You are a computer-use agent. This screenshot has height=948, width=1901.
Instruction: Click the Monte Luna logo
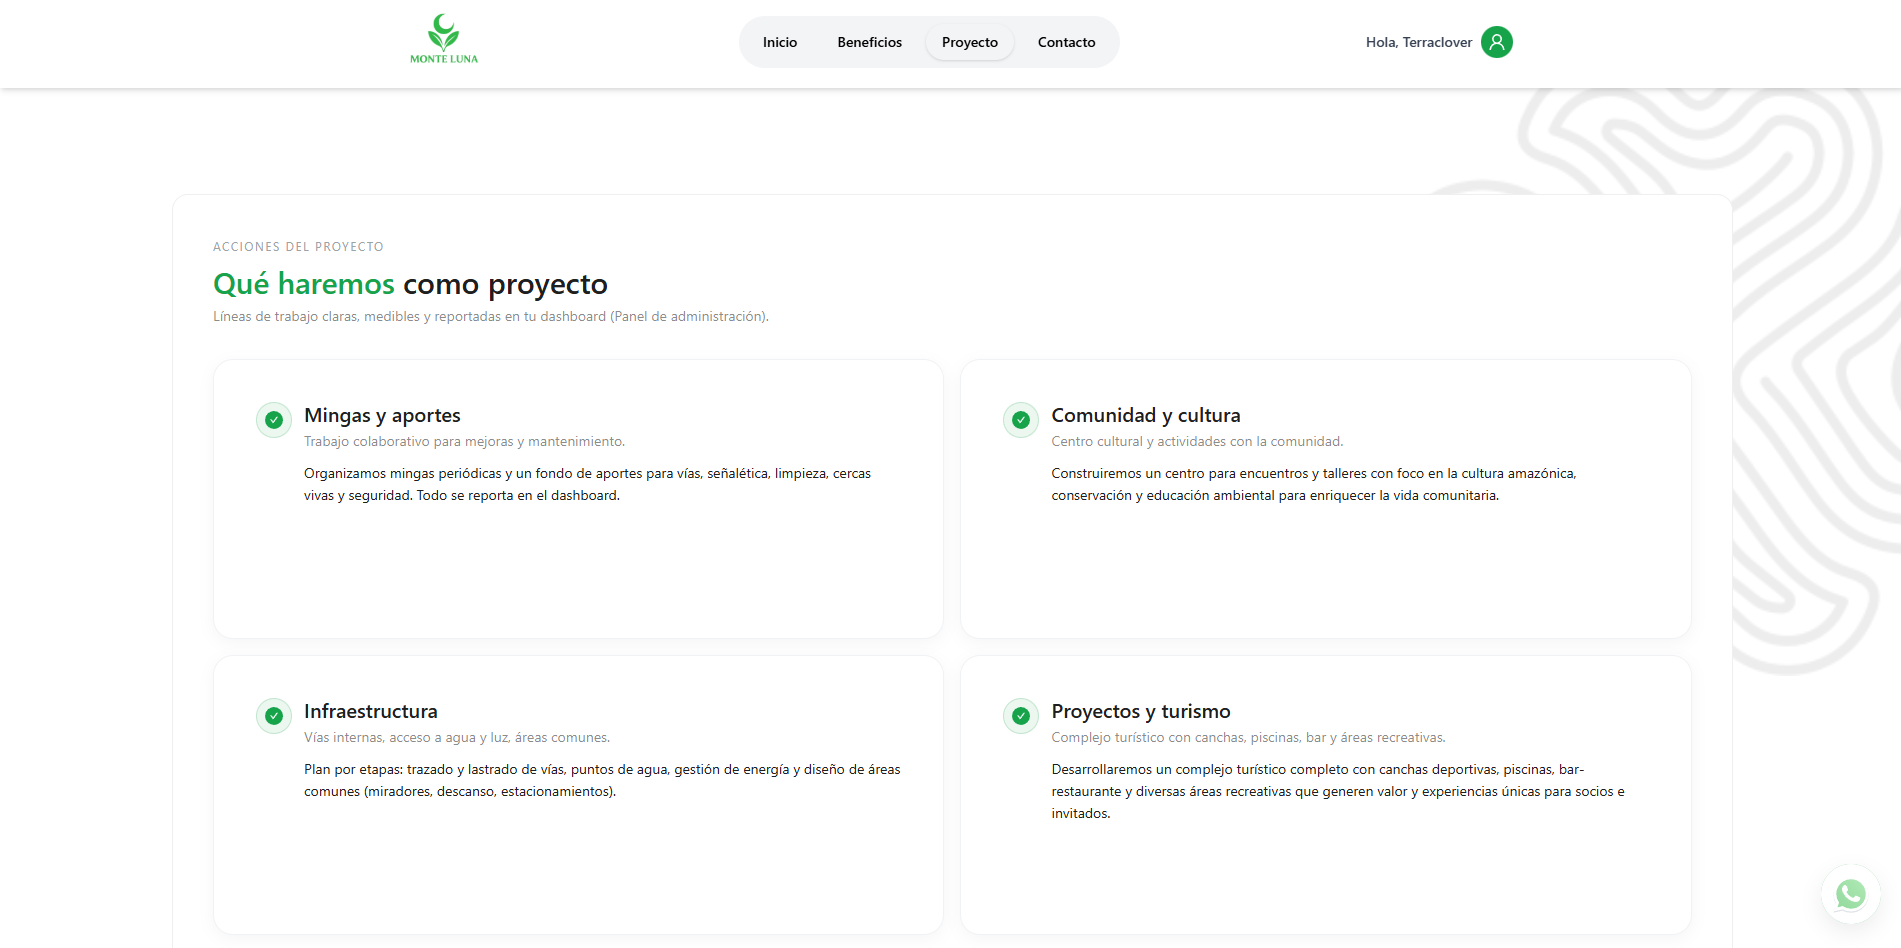[x=443, y=40]
